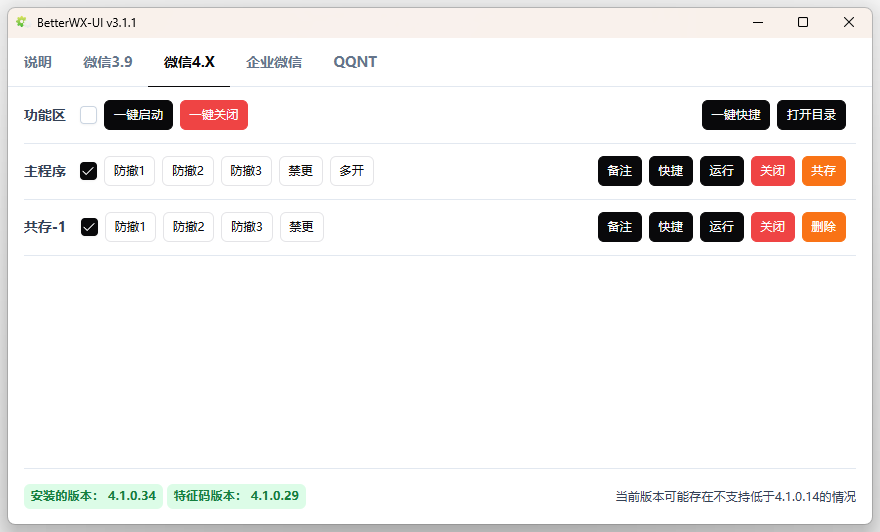Maximize the BetterWX-UI window
880x532 pixels.
[x=803, y=22]
